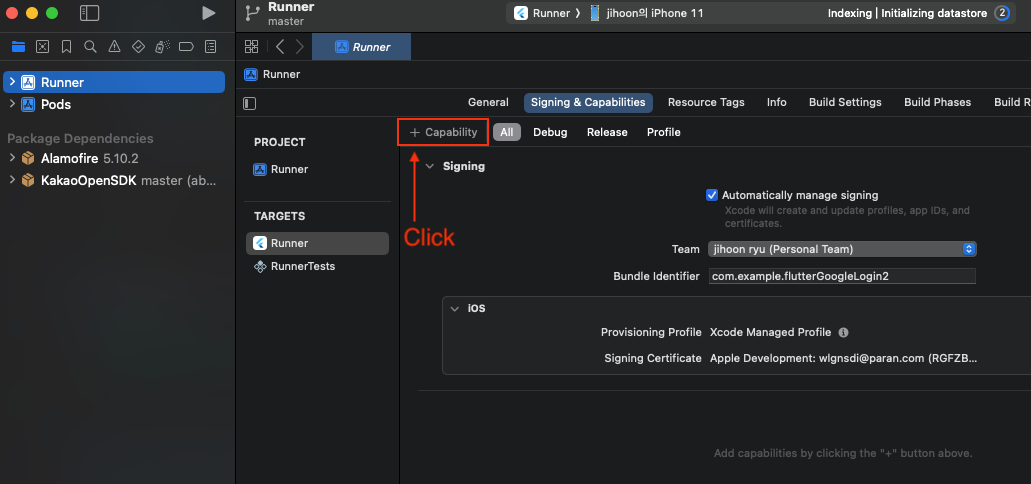Open the Project navigator folder icon
The image size is (1031, 484).
click(x=18, y=47)
